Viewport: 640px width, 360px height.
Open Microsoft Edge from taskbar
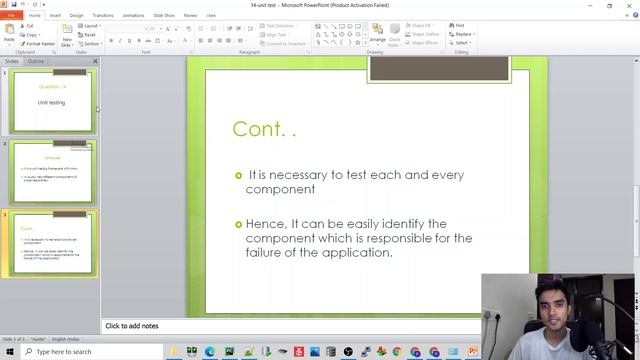[210, 351]
